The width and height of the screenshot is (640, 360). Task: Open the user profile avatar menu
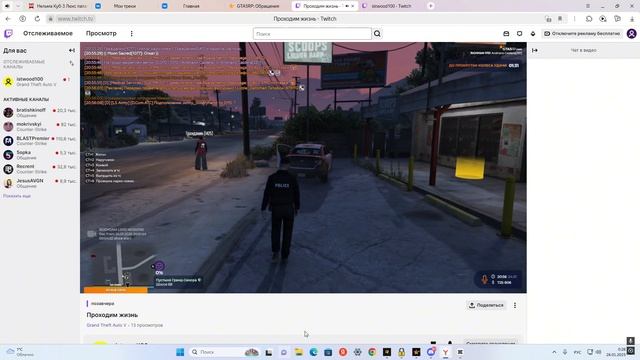click(631, 33)
